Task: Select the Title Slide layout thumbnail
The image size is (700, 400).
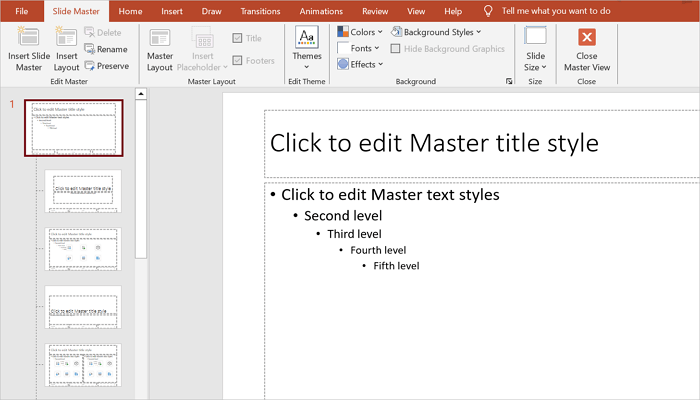Action: [x=83, y=191]
